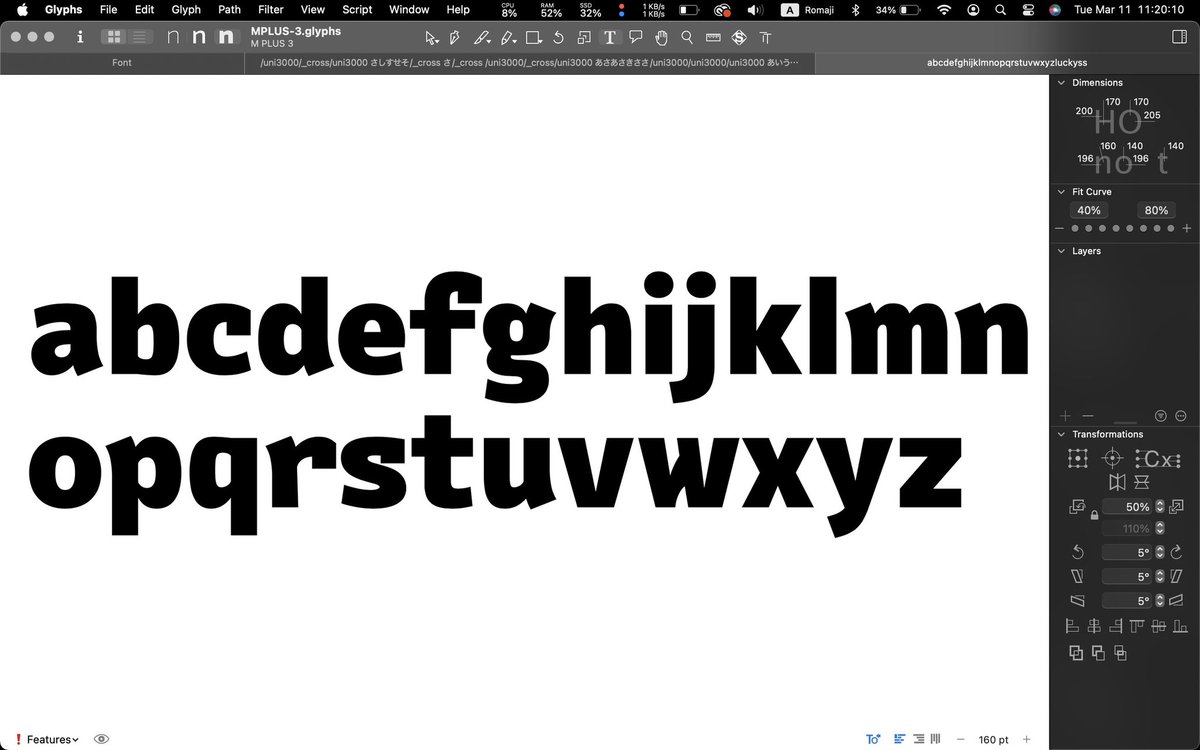Select the Rotate tool in toolbar
Screen dimensions: 1200x750
[x=558, y=38]
